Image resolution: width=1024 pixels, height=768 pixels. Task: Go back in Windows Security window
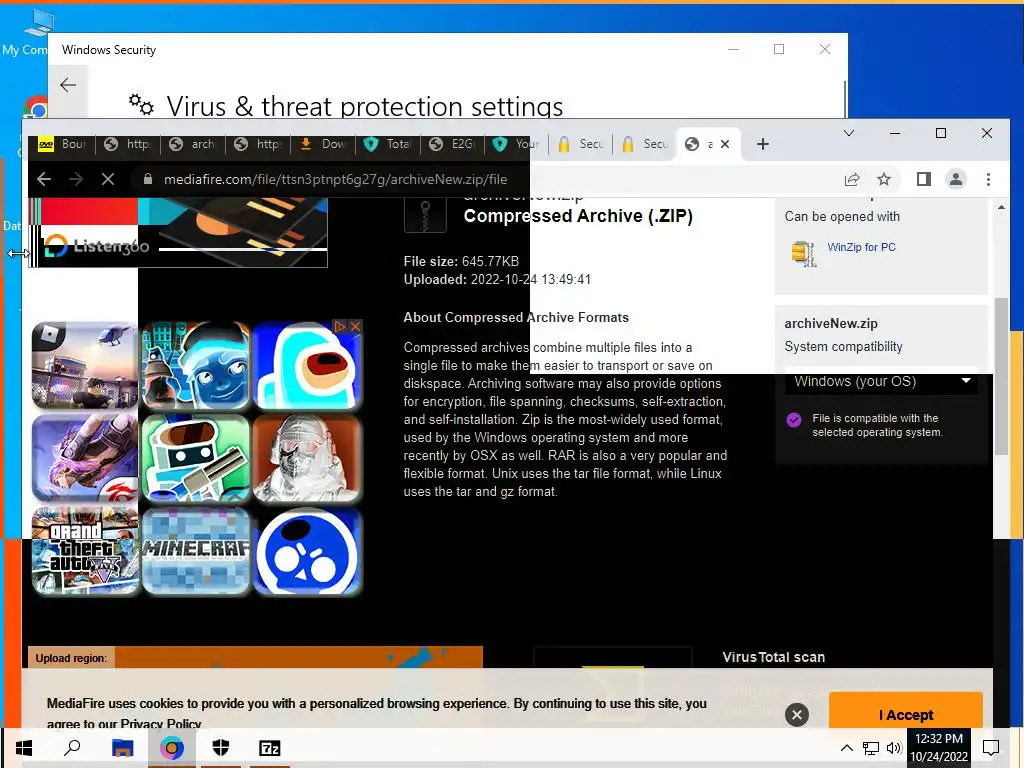(68, 85)
